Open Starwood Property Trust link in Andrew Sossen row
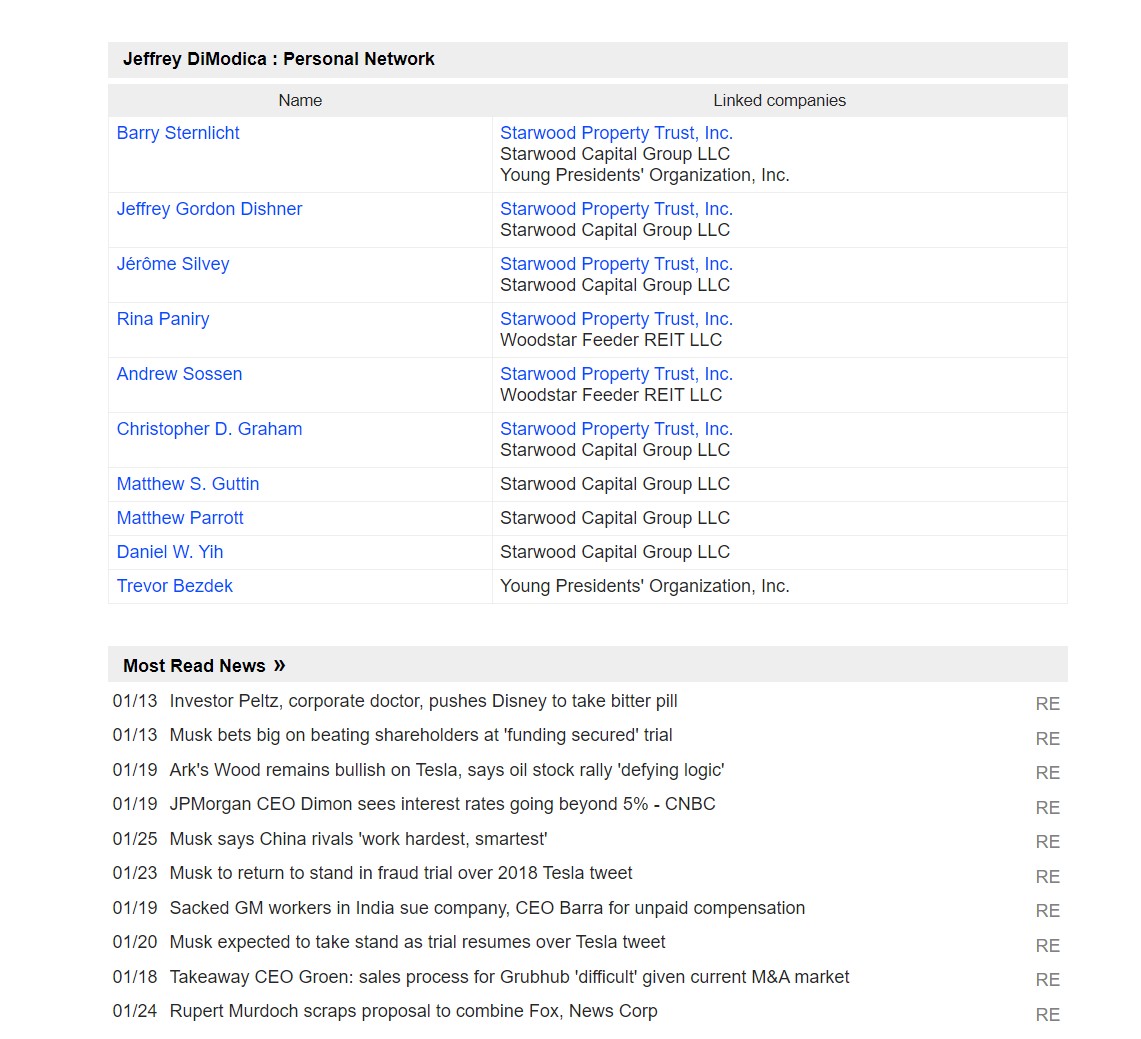Viewport: 1141px width, 1039px height. pos(616,374)
